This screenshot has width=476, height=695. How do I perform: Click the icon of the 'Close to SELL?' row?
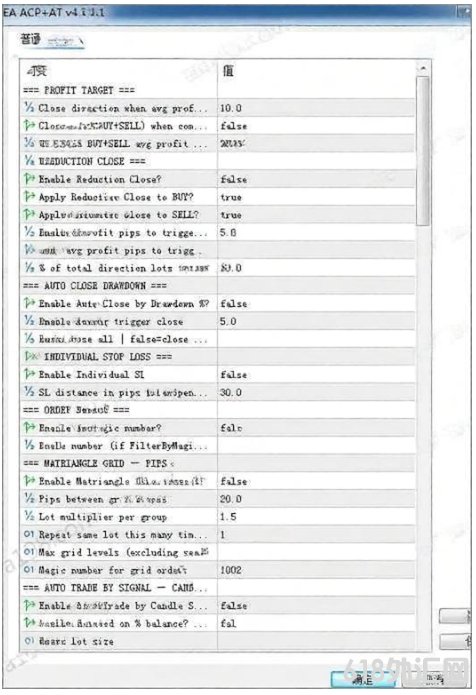click(x=29, y=214)
